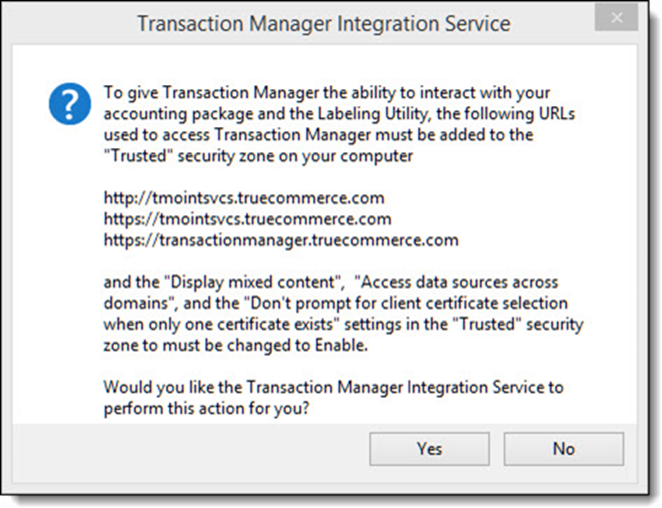Click the line starting "To give Transaction Manager"
Screen dimensions: 662x508
(327, 93)
